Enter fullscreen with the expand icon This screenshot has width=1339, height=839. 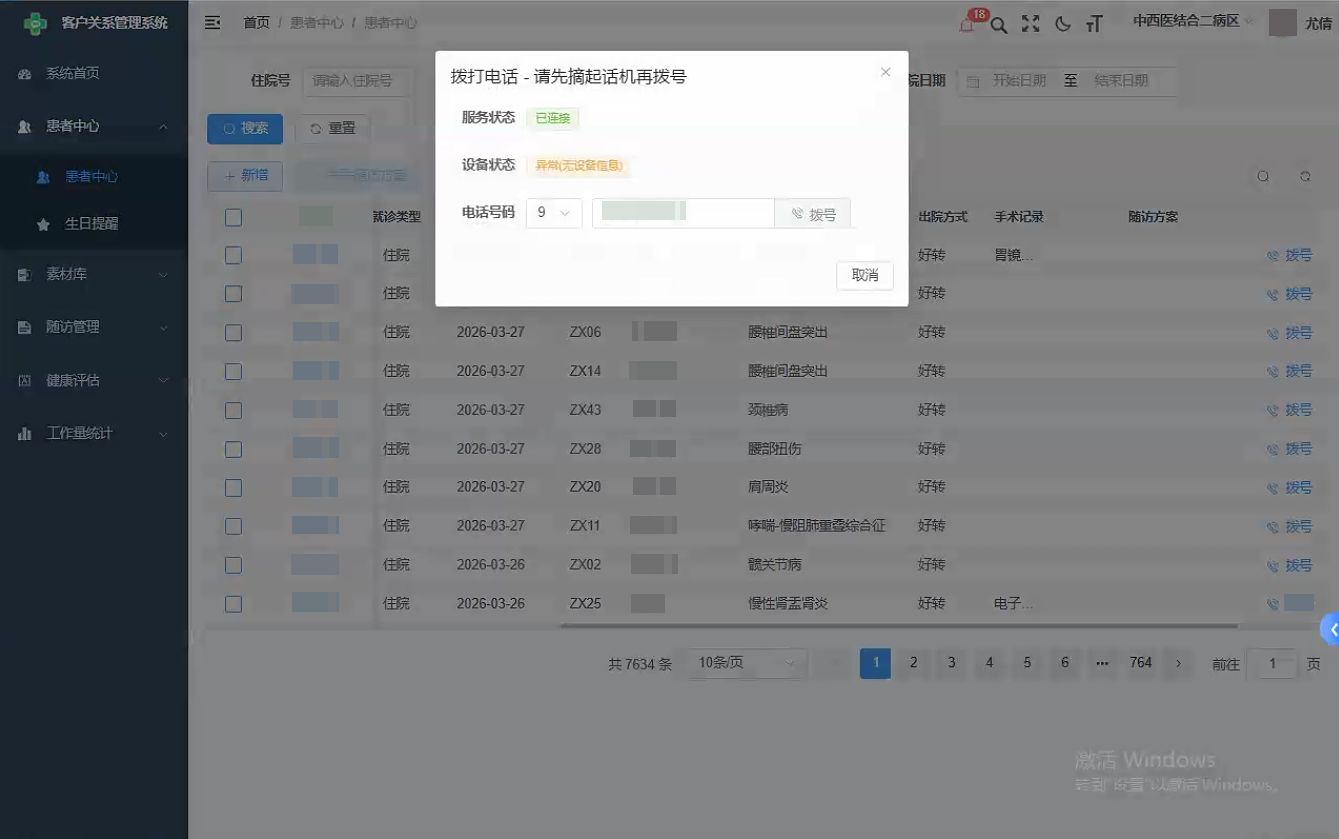1030,23
